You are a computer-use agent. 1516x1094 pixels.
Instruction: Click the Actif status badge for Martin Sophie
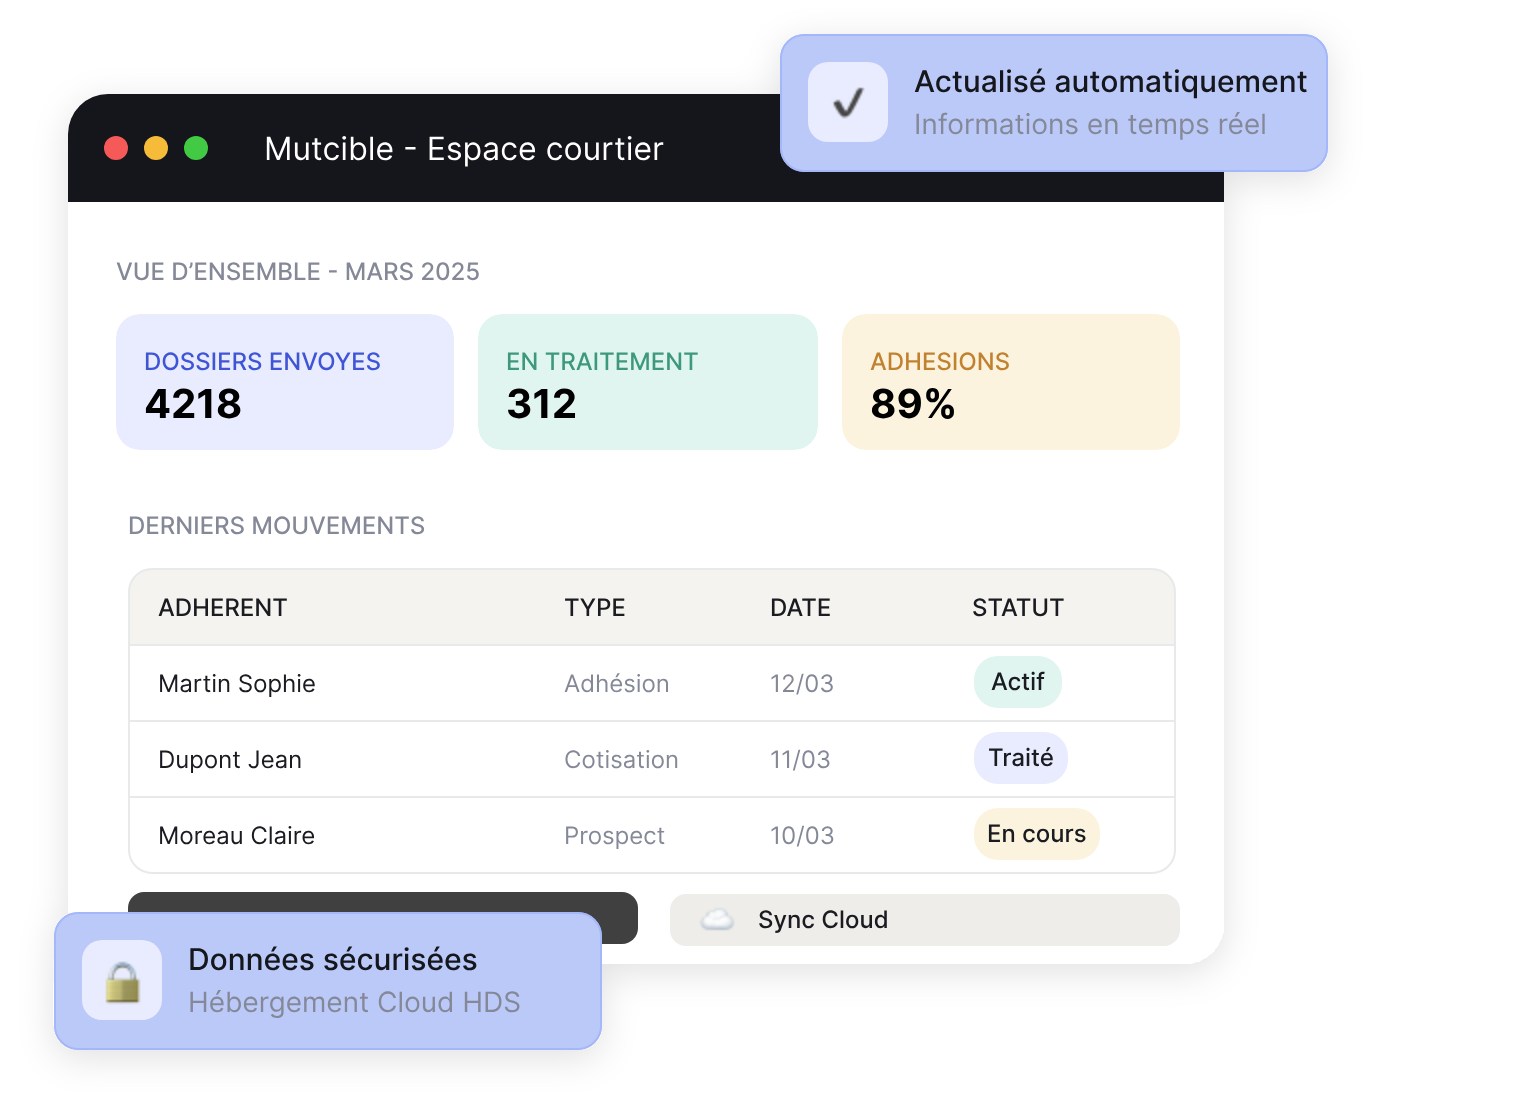click(x=1018, y=682)
